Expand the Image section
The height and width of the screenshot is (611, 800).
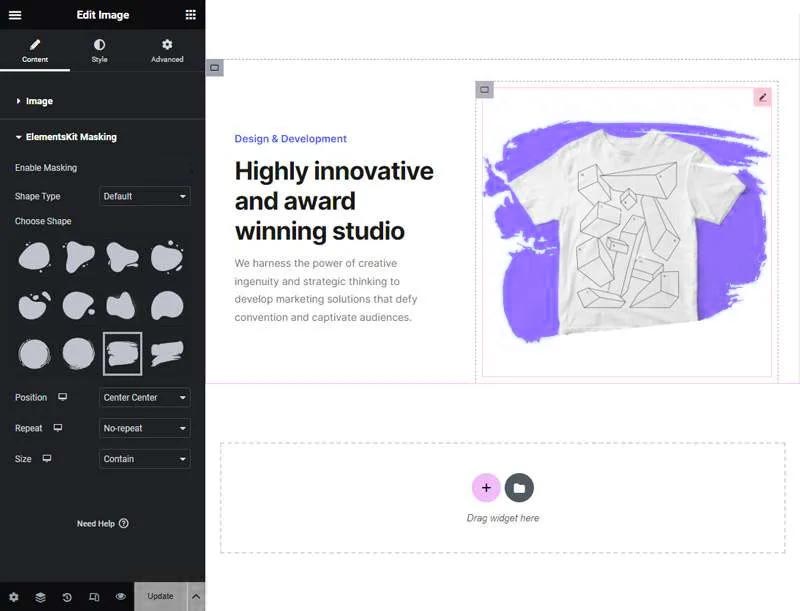[39, 101]
